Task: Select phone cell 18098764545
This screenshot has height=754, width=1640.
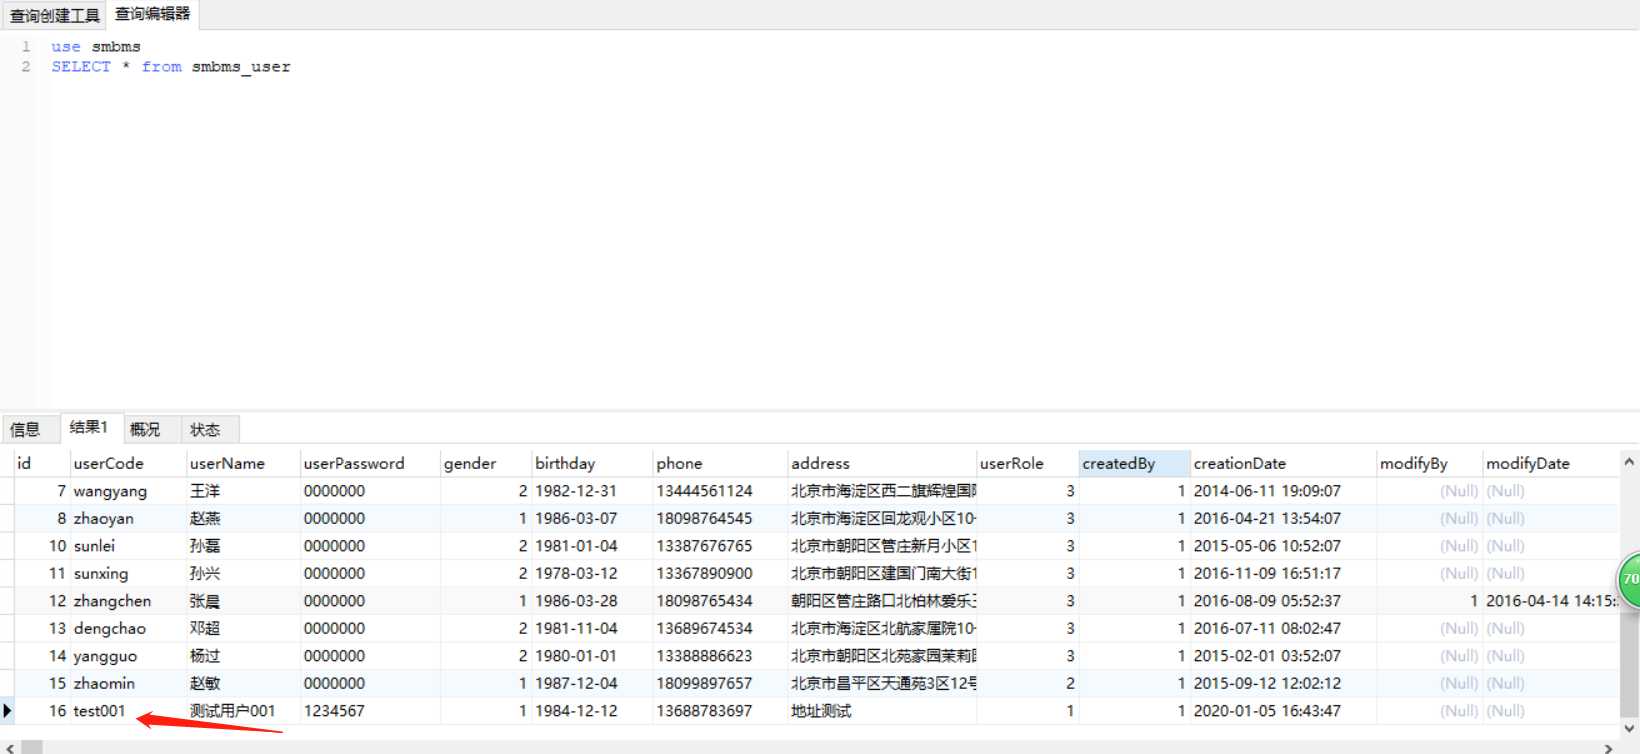Action: pyautogui.click(x=720, y=518)
